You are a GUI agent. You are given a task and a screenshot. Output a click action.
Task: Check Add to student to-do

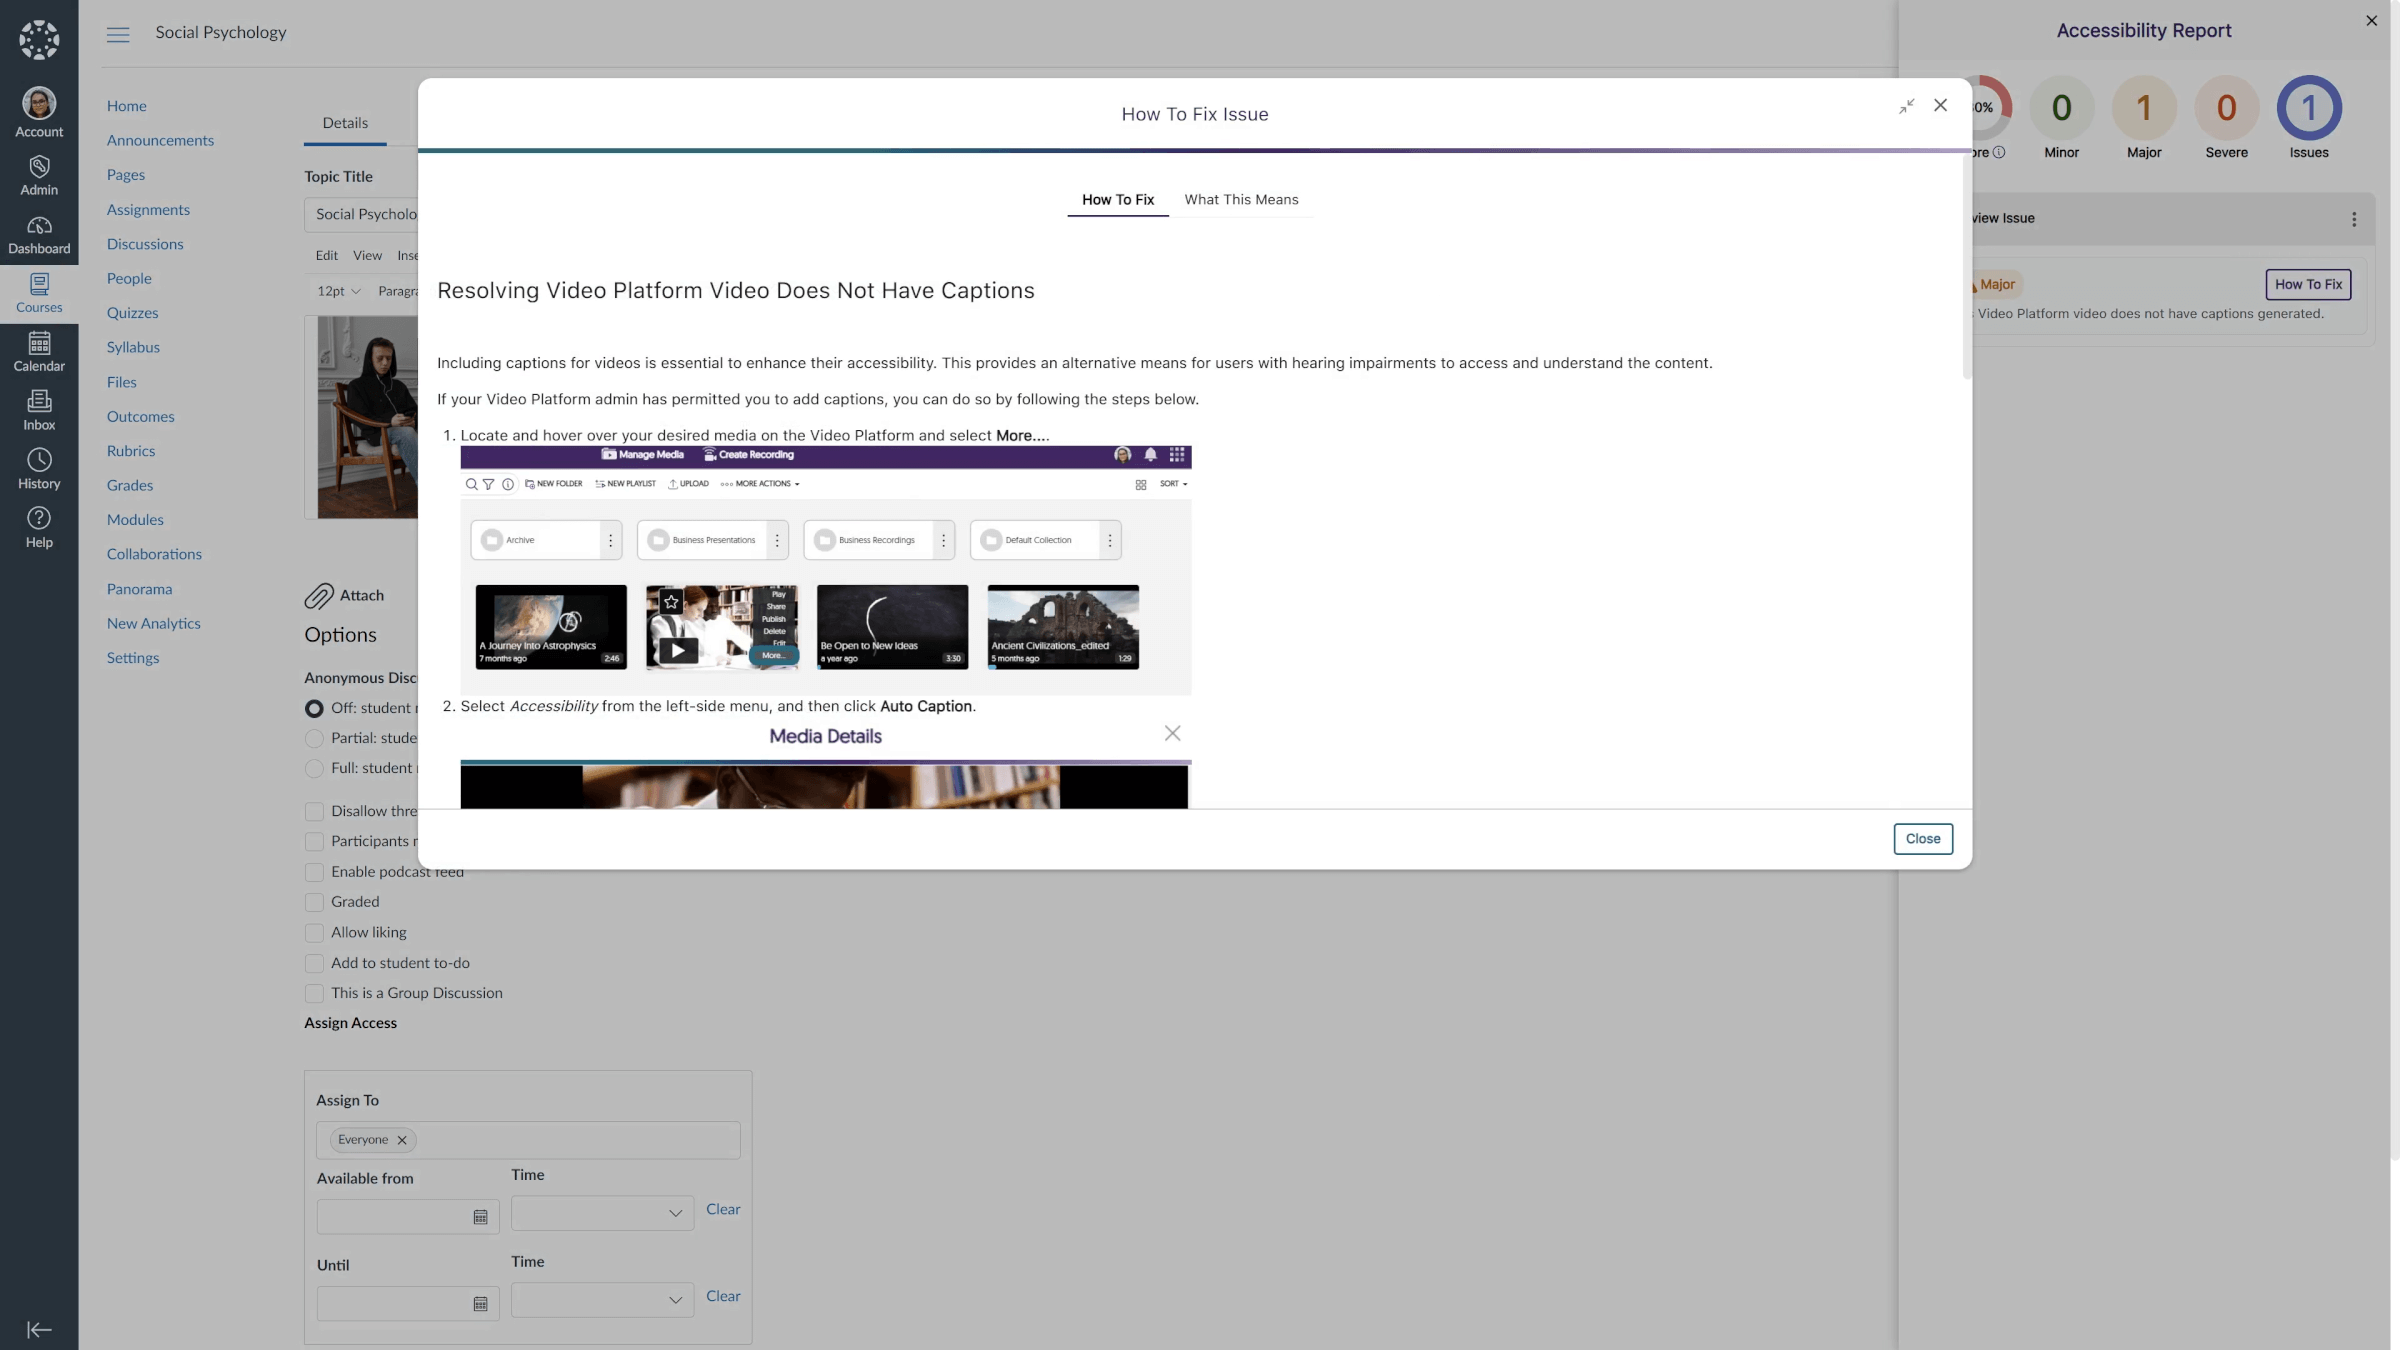[314, 963]
